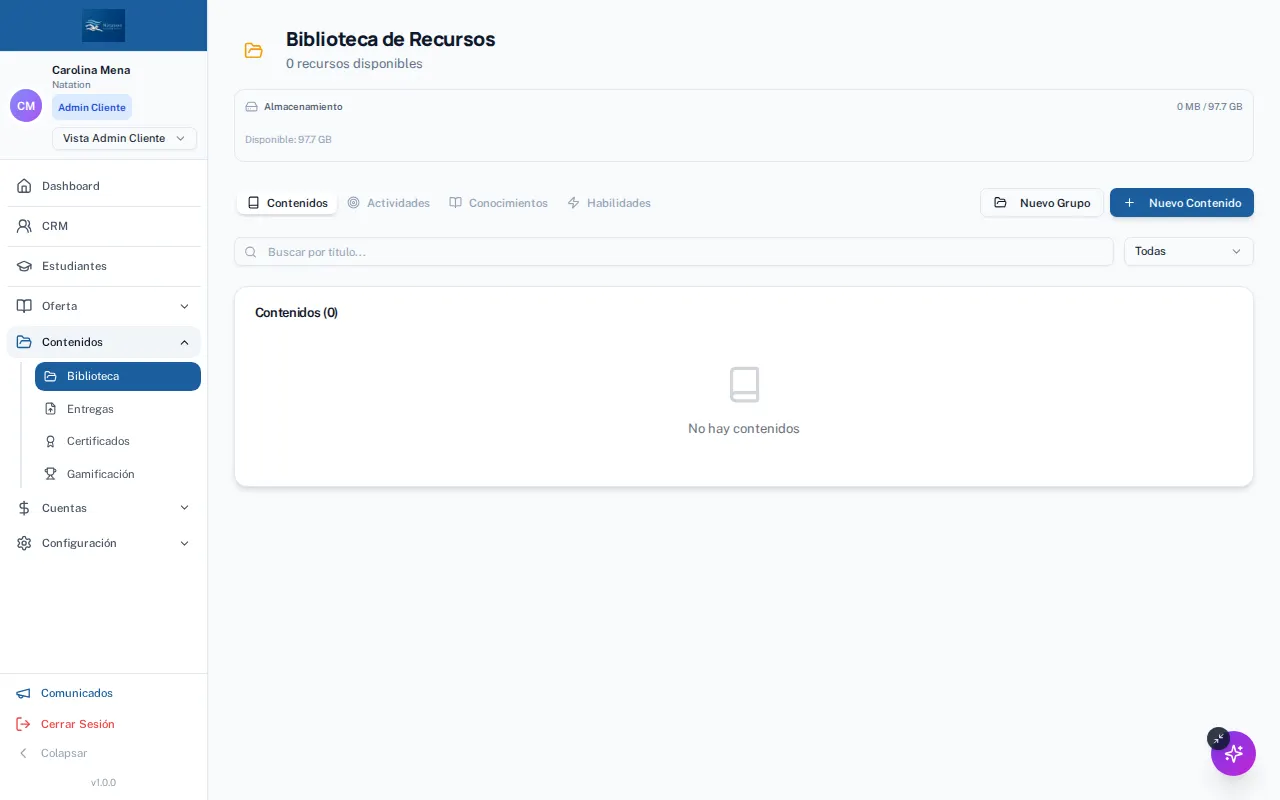
Task: Click the Certificados ribbon award icon
Action: 50,441
